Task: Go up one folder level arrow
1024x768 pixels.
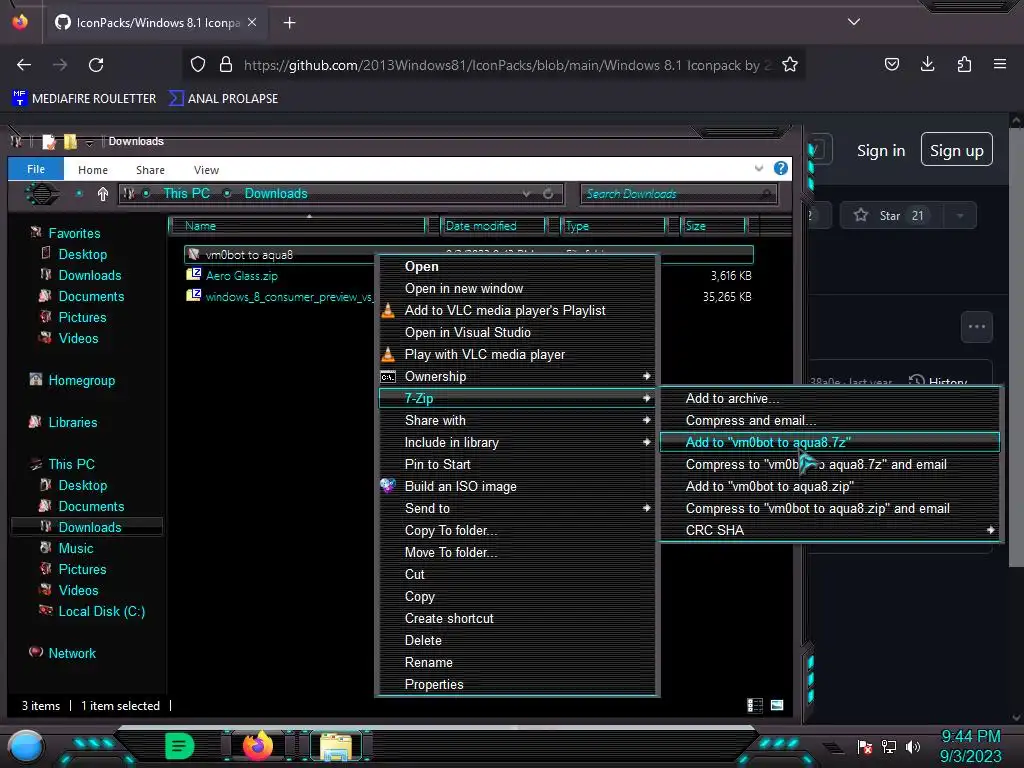Action: point(103,194)
